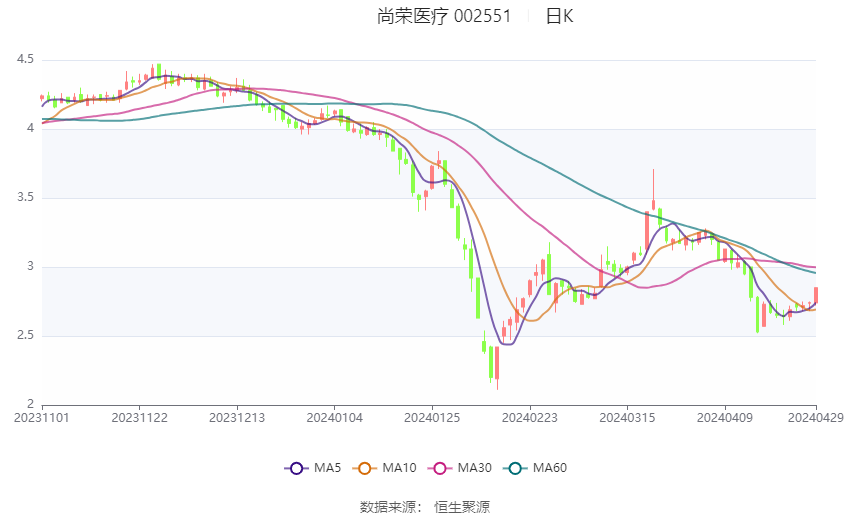Click the 20240315 date axis label
The height and width of the screenshot is (517, 850).
[627, 416]
